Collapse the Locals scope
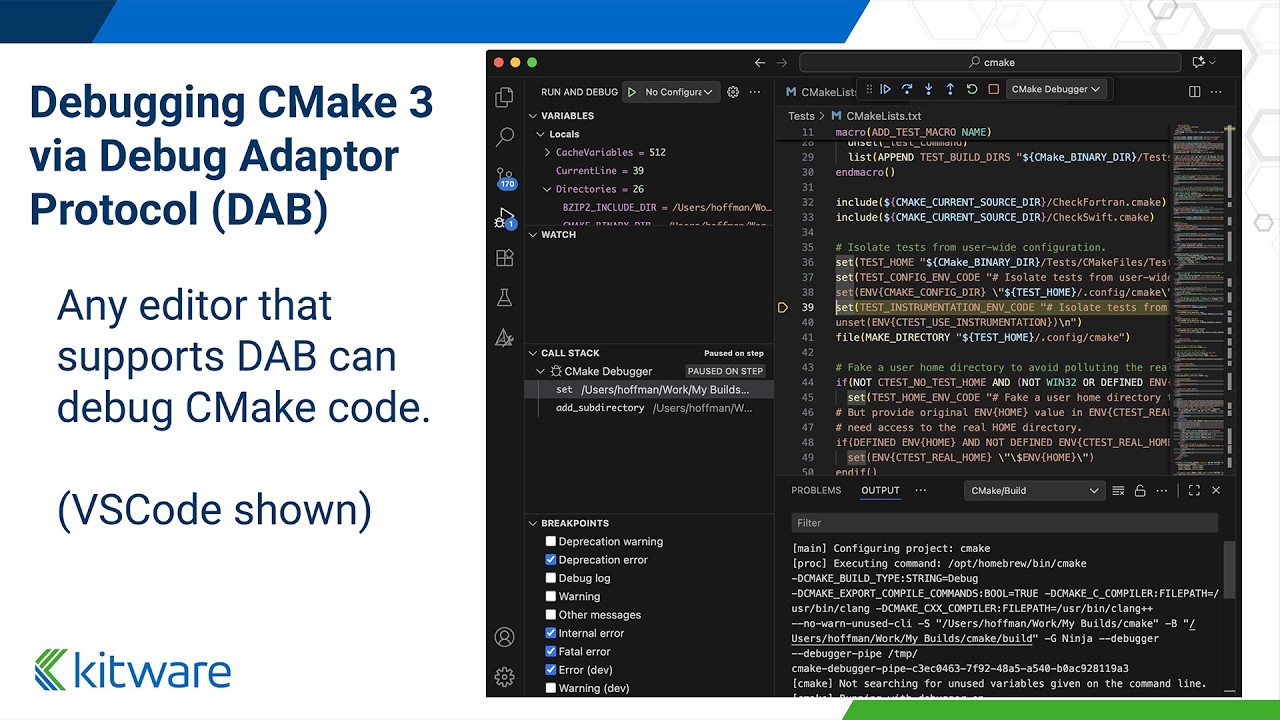1280x720 pixels. pyautogui.click(x=541, y=134)
